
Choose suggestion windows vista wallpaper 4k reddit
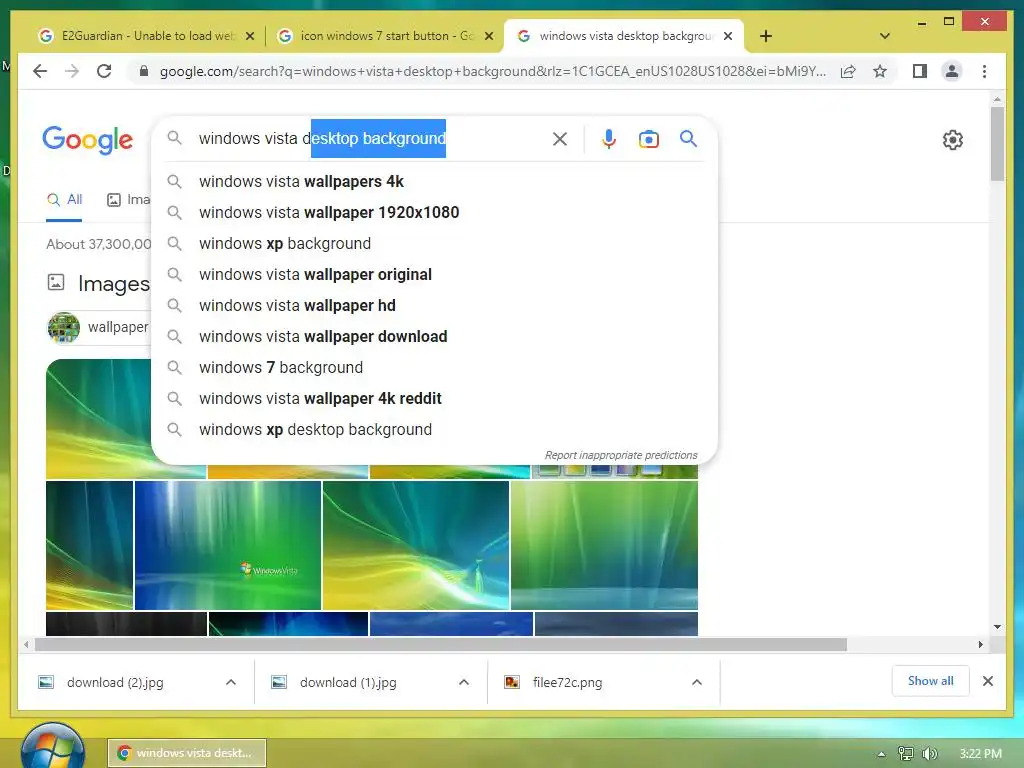click(x=434, y=398)
